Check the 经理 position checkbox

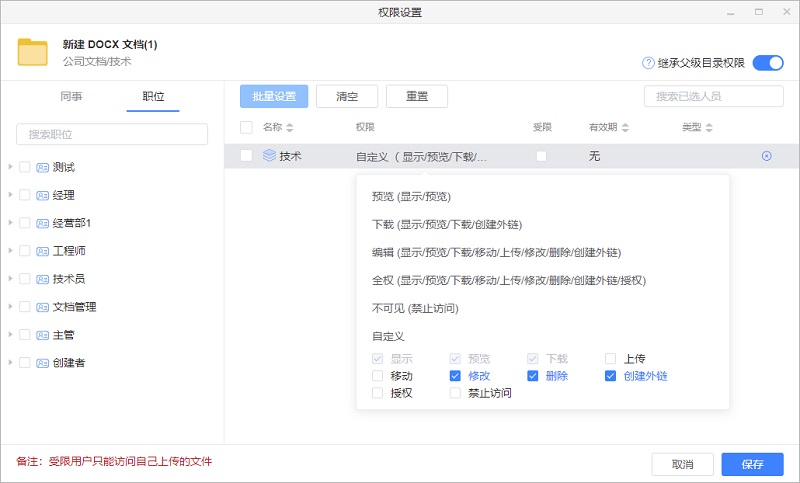tap(24, 194)
